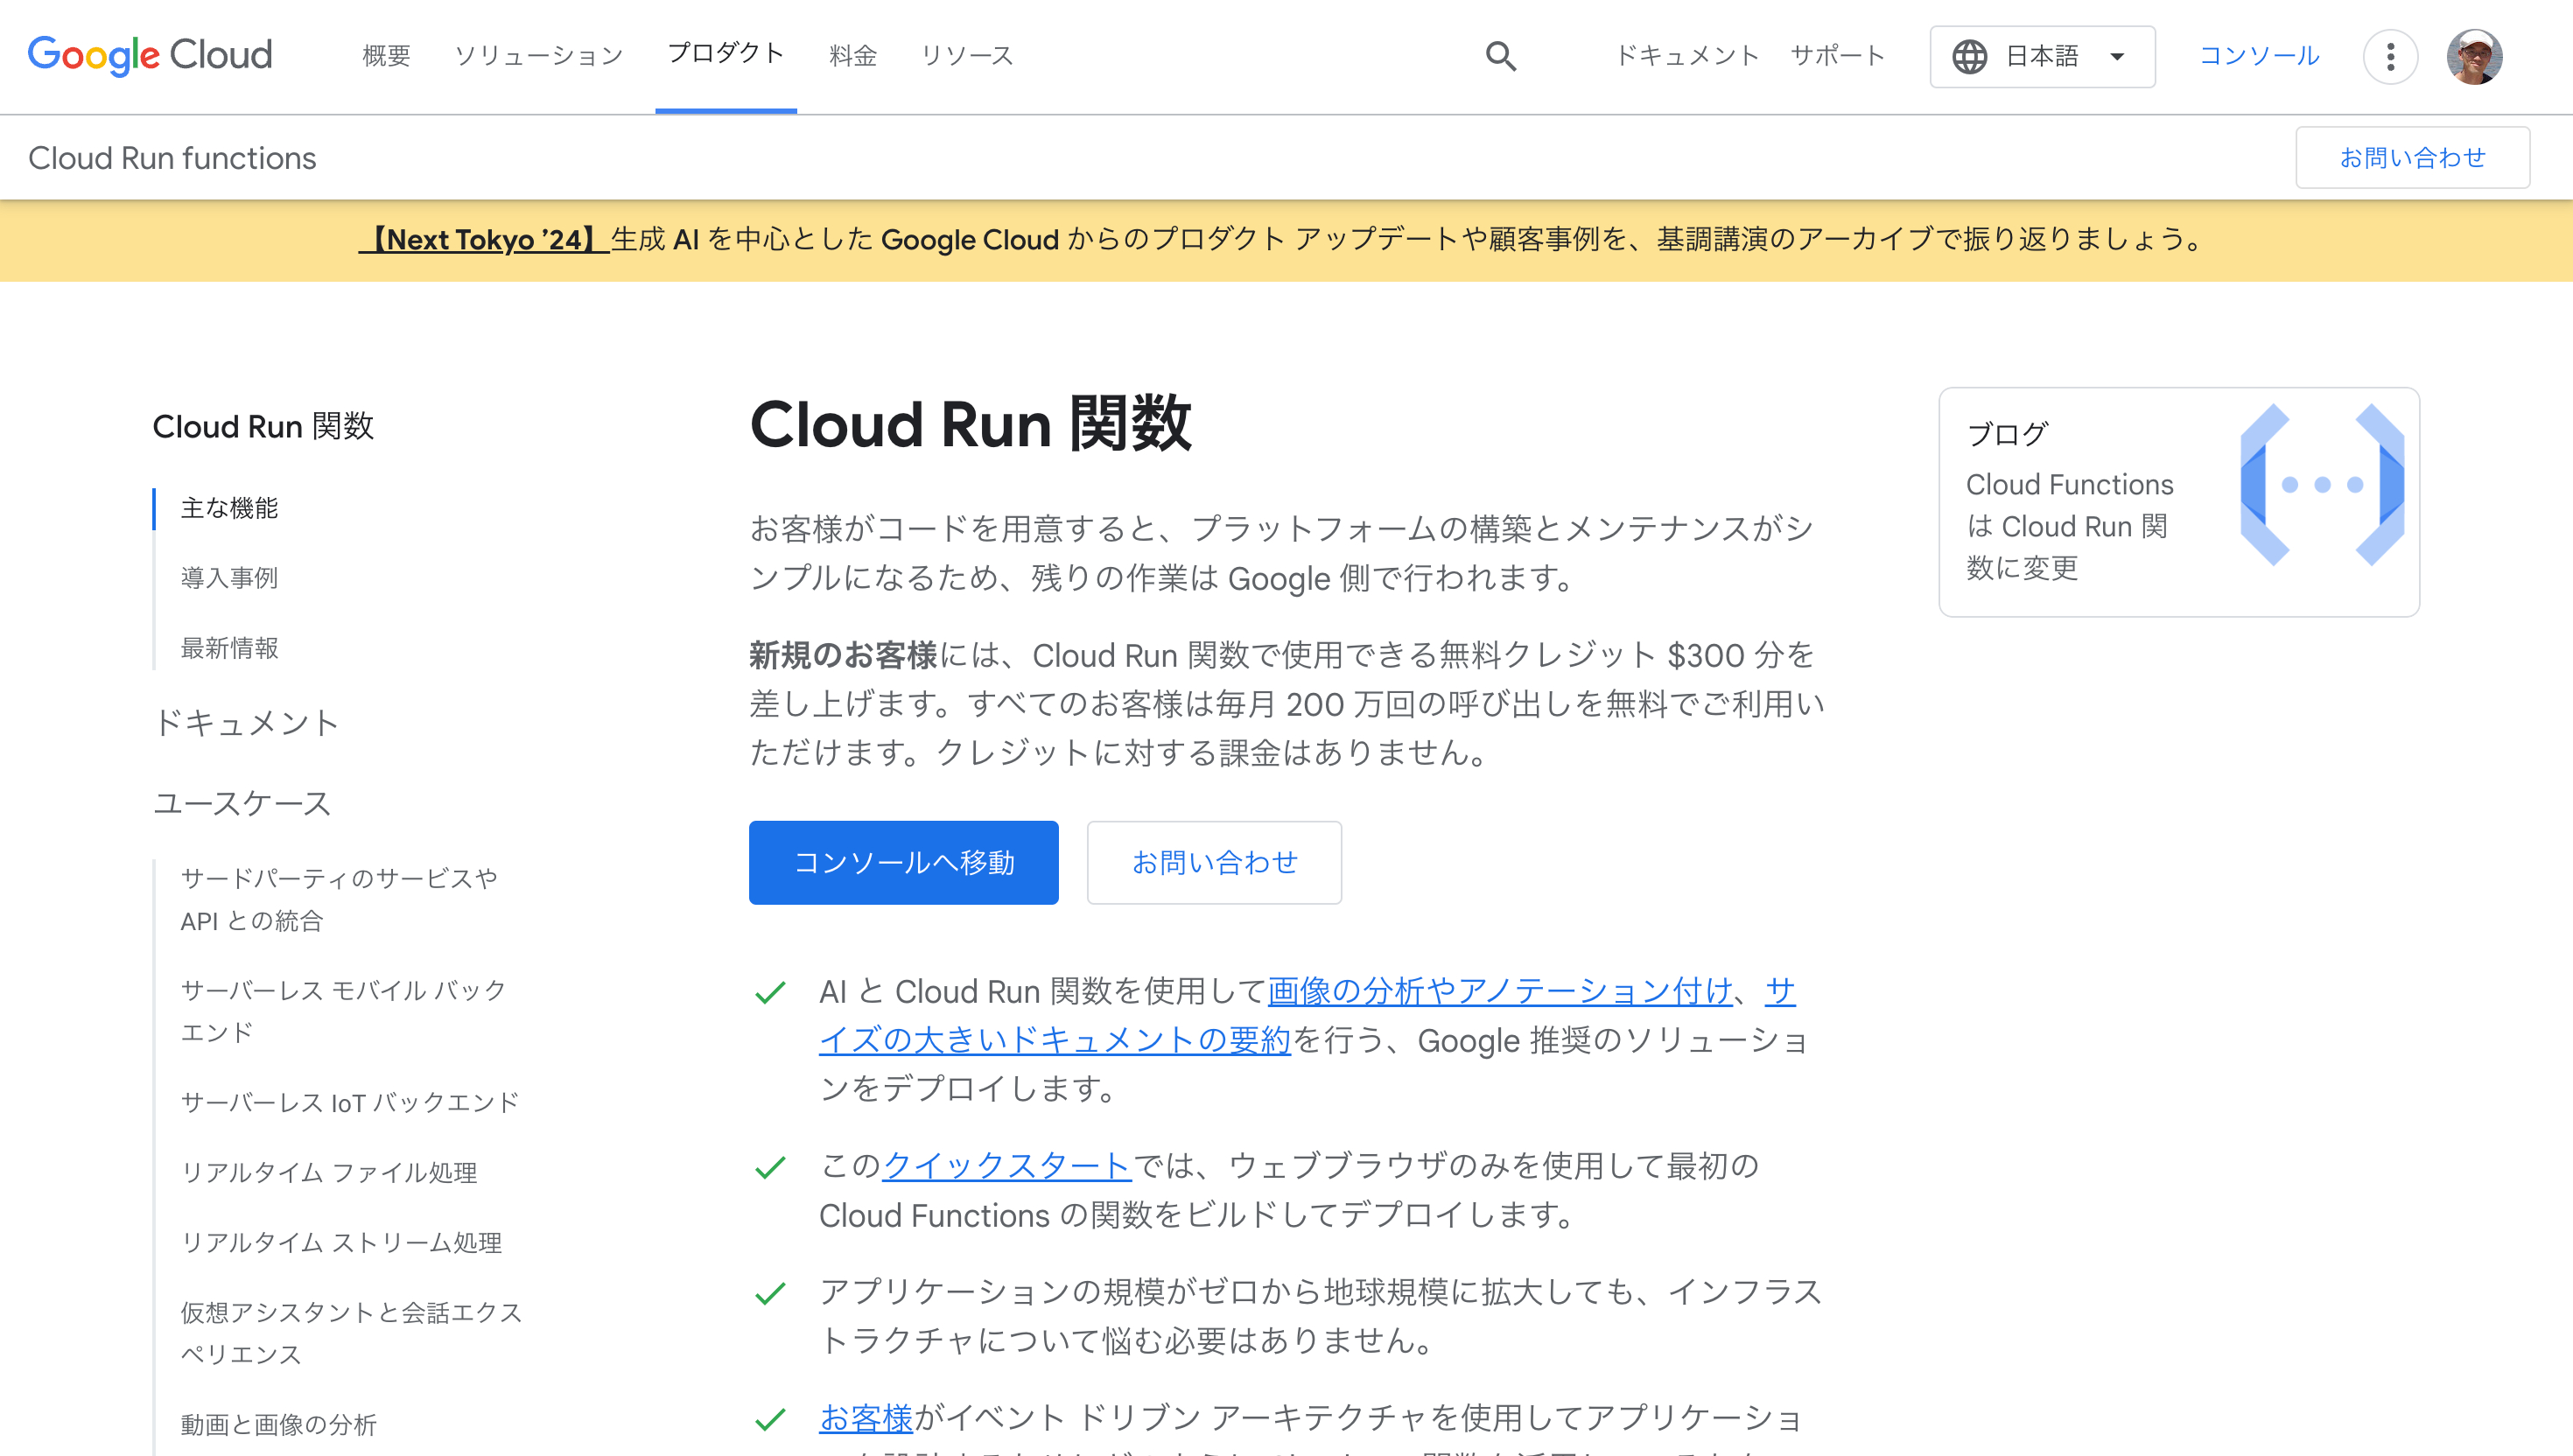Click the コンソール header link
Screen dimensions: 2573x1456
click(x=2259, y=56)
